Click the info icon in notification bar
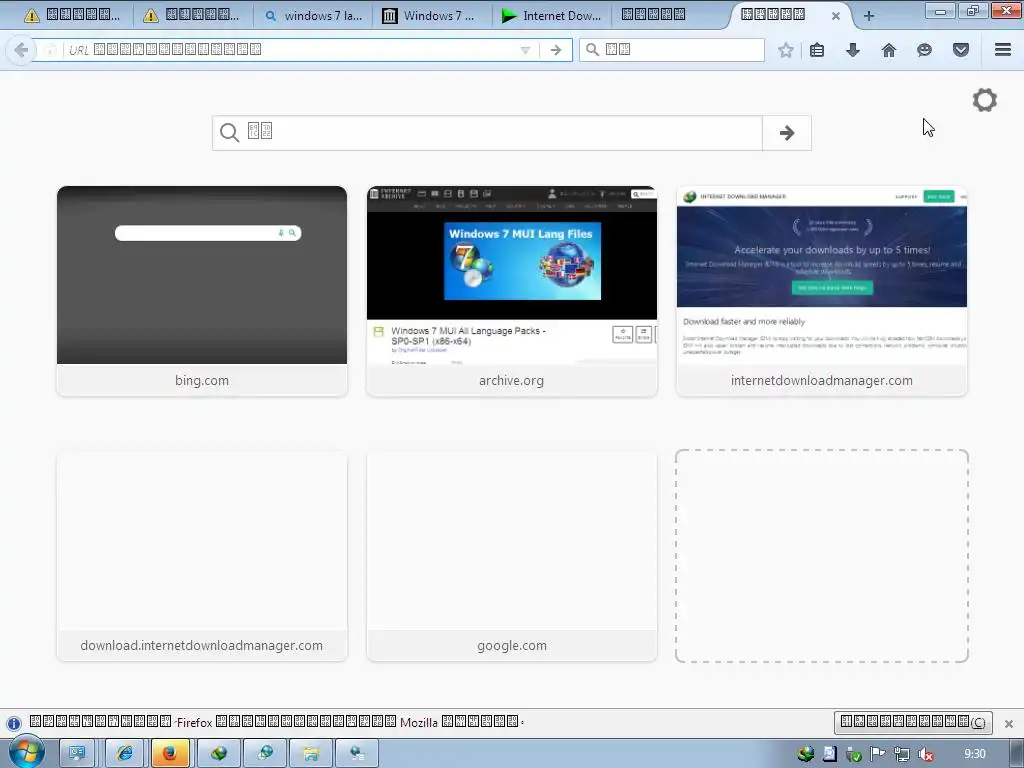This screenshot has height=768, width=1024. 14,723
